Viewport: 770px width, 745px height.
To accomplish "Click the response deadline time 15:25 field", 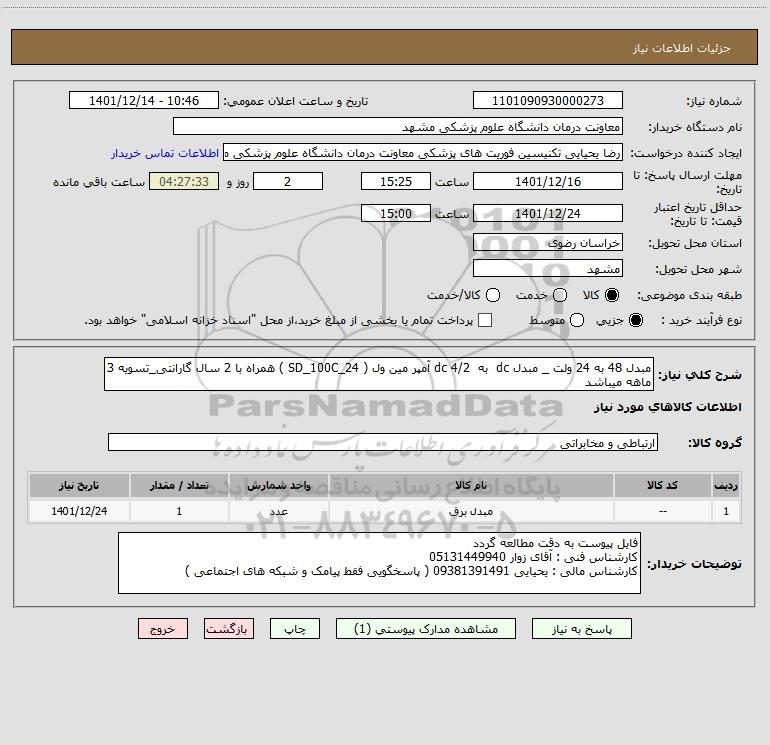I will [396, 182].
